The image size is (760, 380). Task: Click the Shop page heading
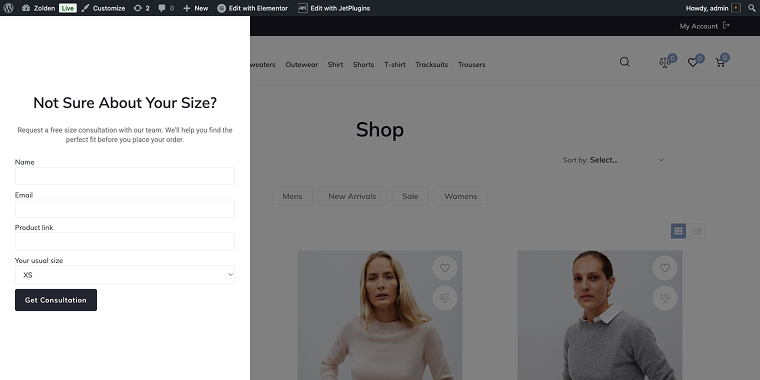(380, 129)
